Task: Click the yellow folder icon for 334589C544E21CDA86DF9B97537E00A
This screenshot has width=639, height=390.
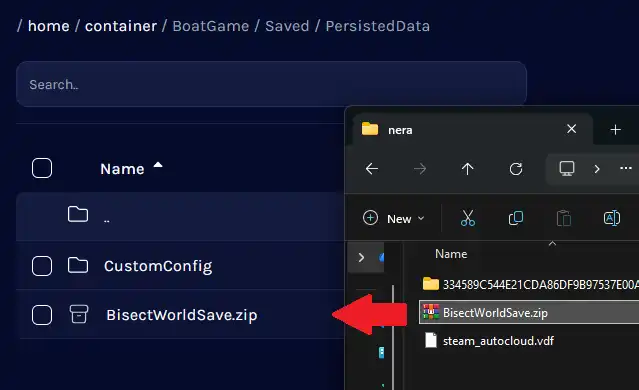Action: (431, 283)
